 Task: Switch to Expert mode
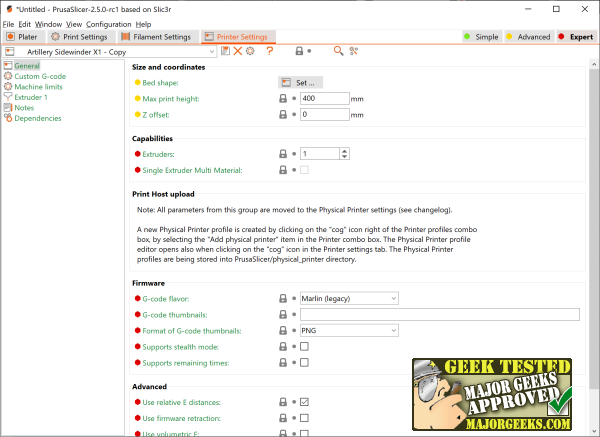pos(576,37)
